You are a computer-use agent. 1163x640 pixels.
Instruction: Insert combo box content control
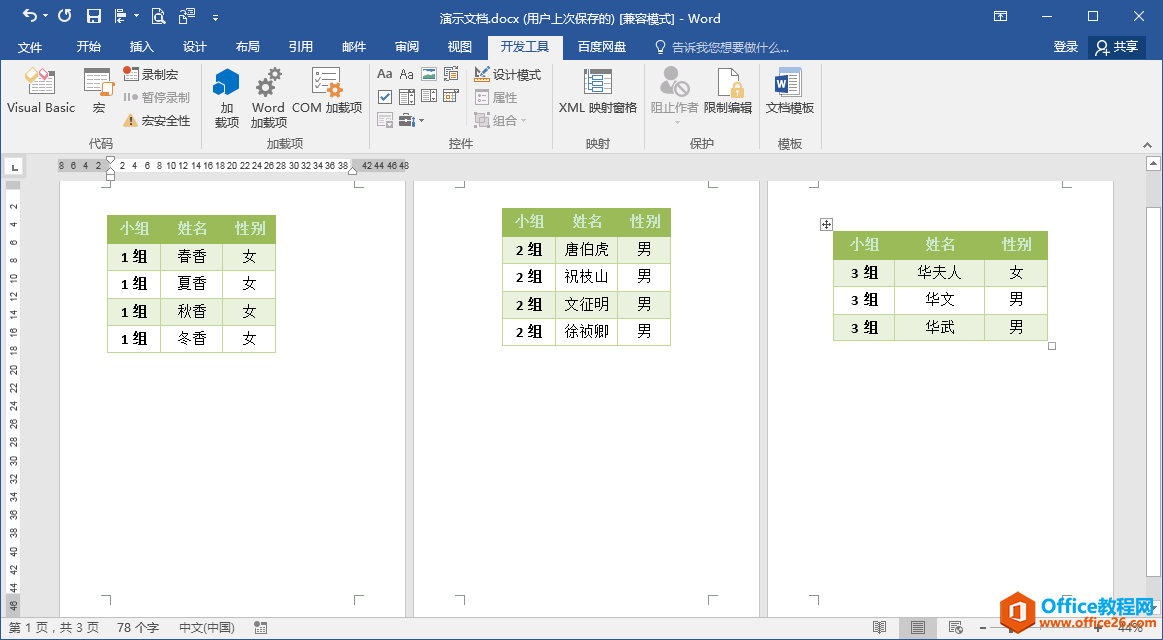406,96
